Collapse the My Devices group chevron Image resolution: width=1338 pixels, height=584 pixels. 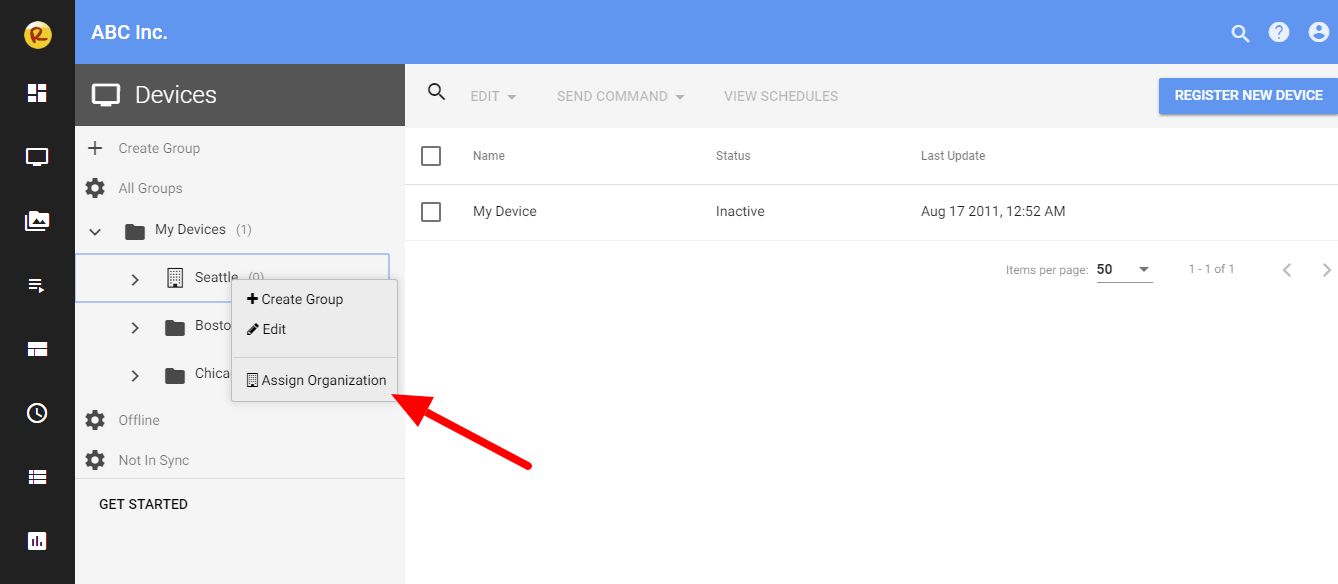tap(95, 231)
